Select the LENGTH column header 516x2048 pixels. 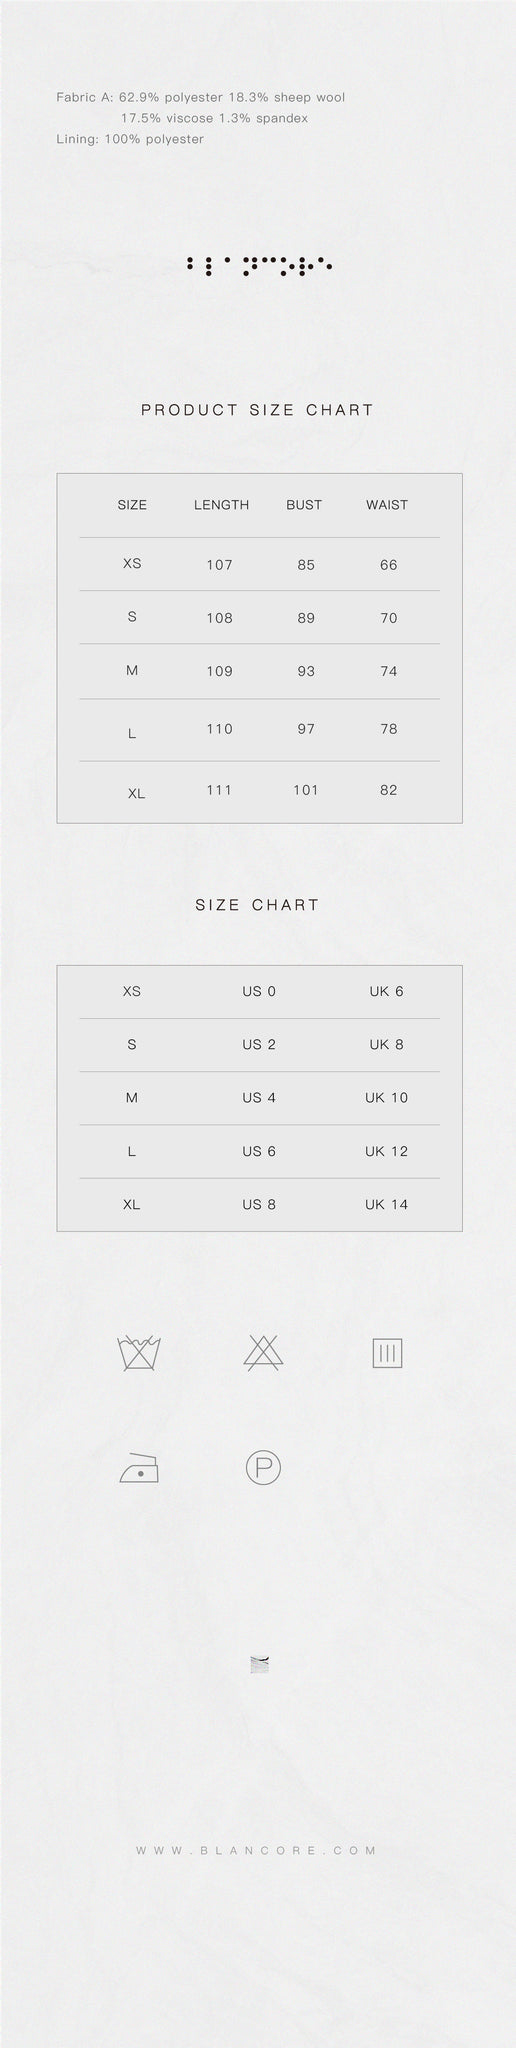click(x=222, y=505)
